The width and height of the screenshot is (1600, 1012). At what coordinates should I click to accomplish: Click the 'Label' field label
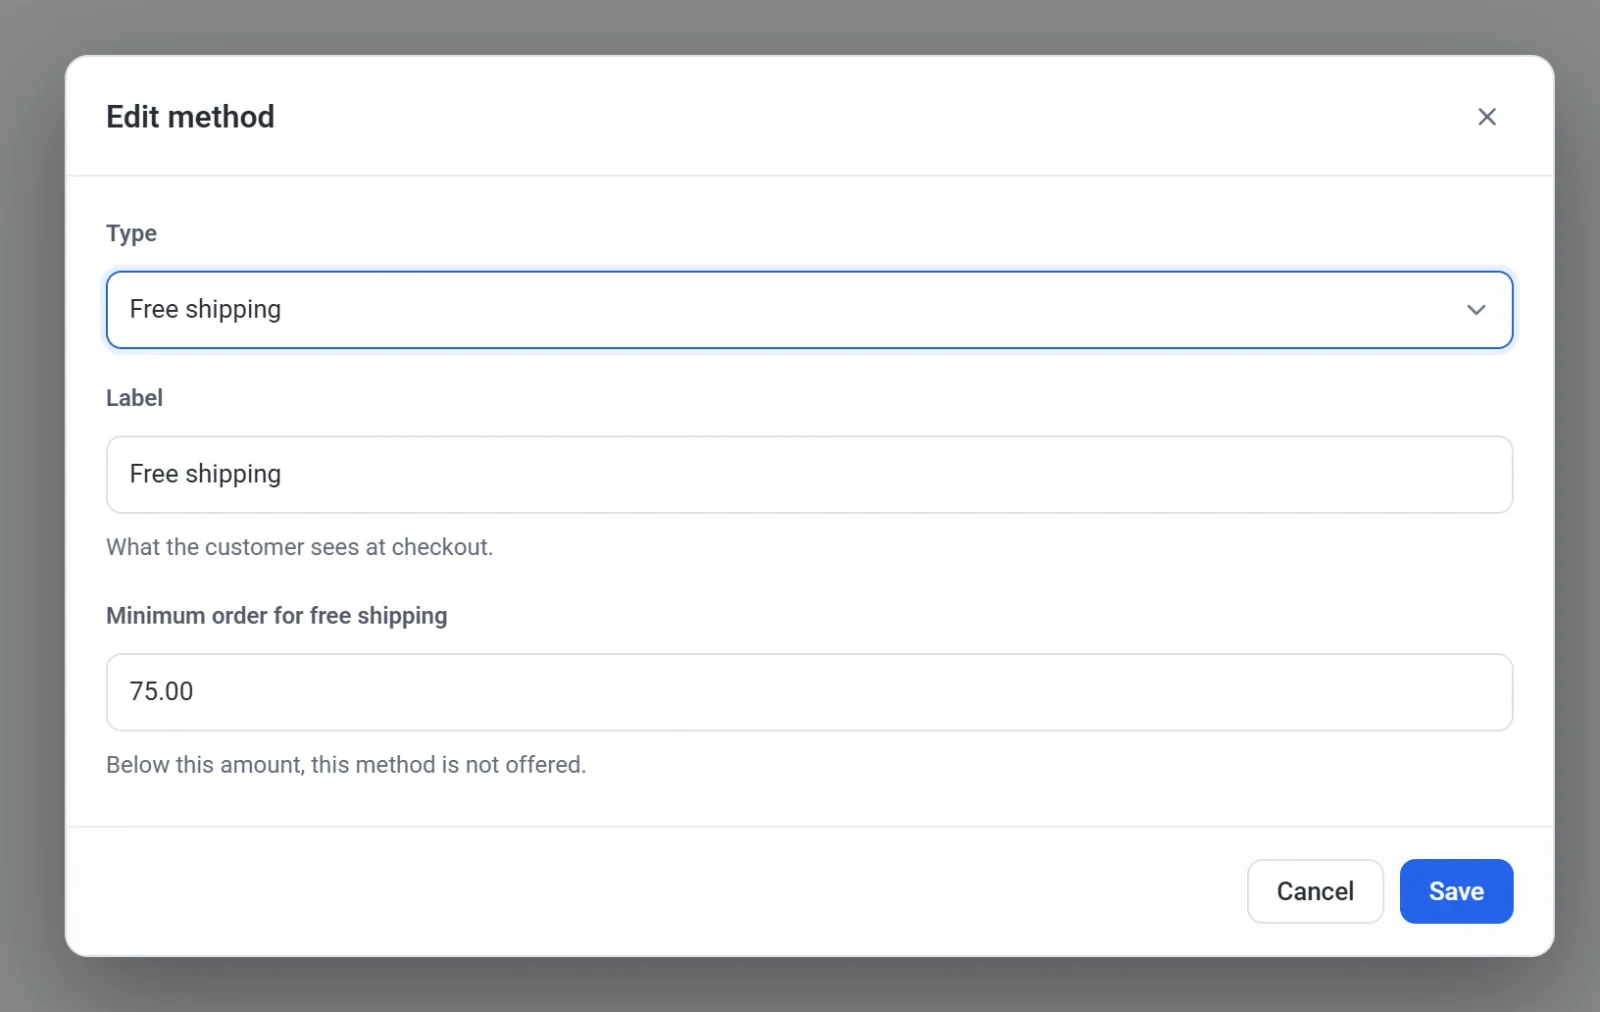(134, 398)
